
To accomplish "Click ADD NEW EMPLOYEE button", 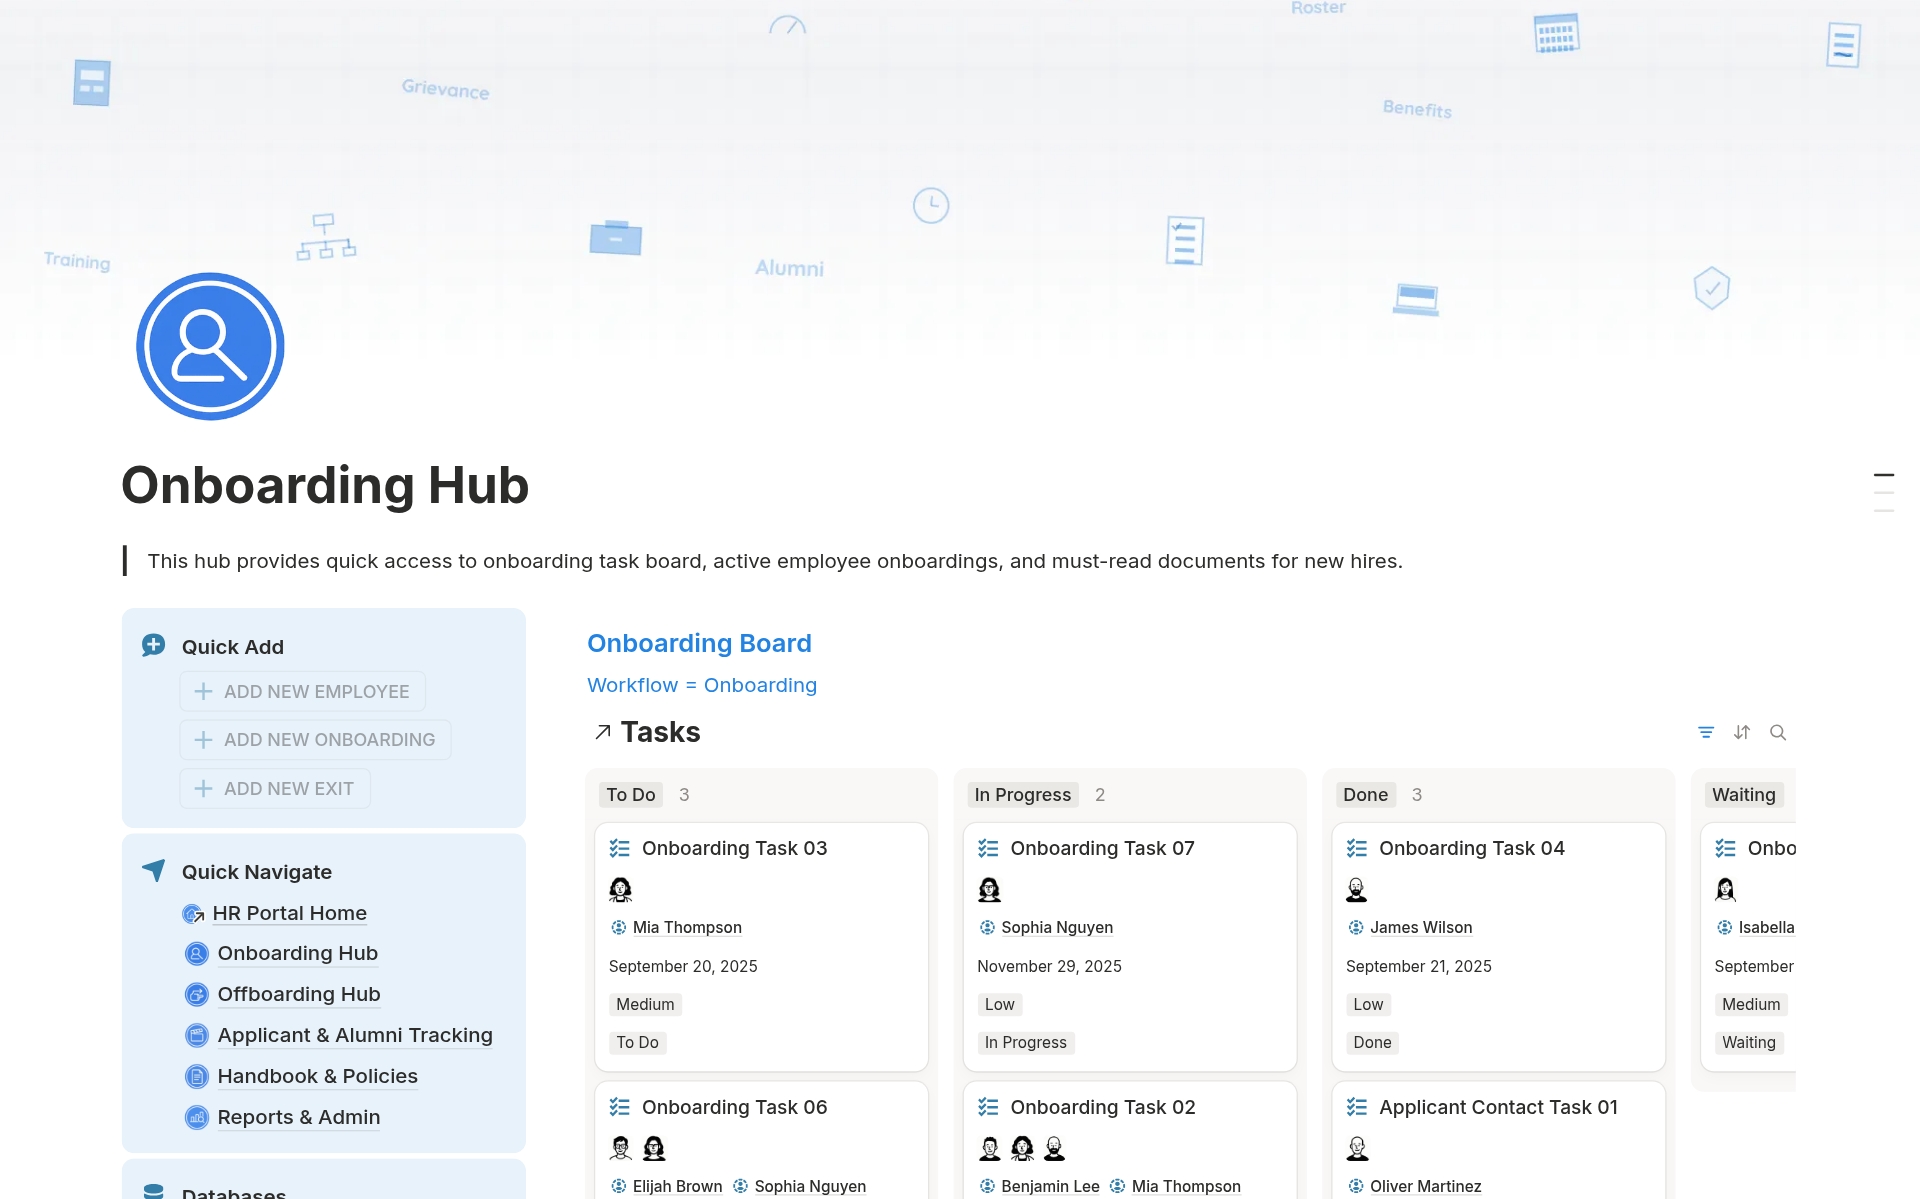I will tap(303, 691).
